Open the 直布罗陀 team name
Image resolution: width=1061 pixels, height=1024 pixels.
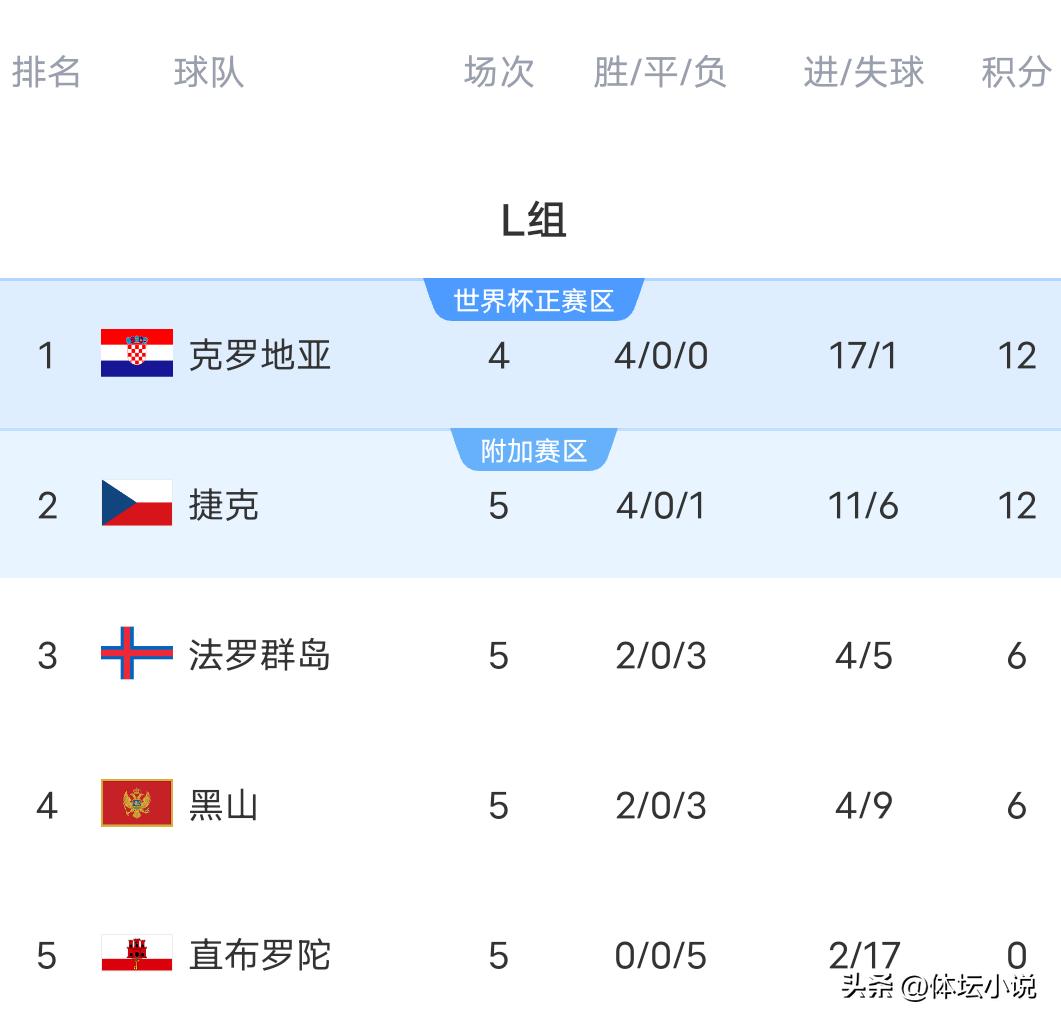tap(260, 955)
